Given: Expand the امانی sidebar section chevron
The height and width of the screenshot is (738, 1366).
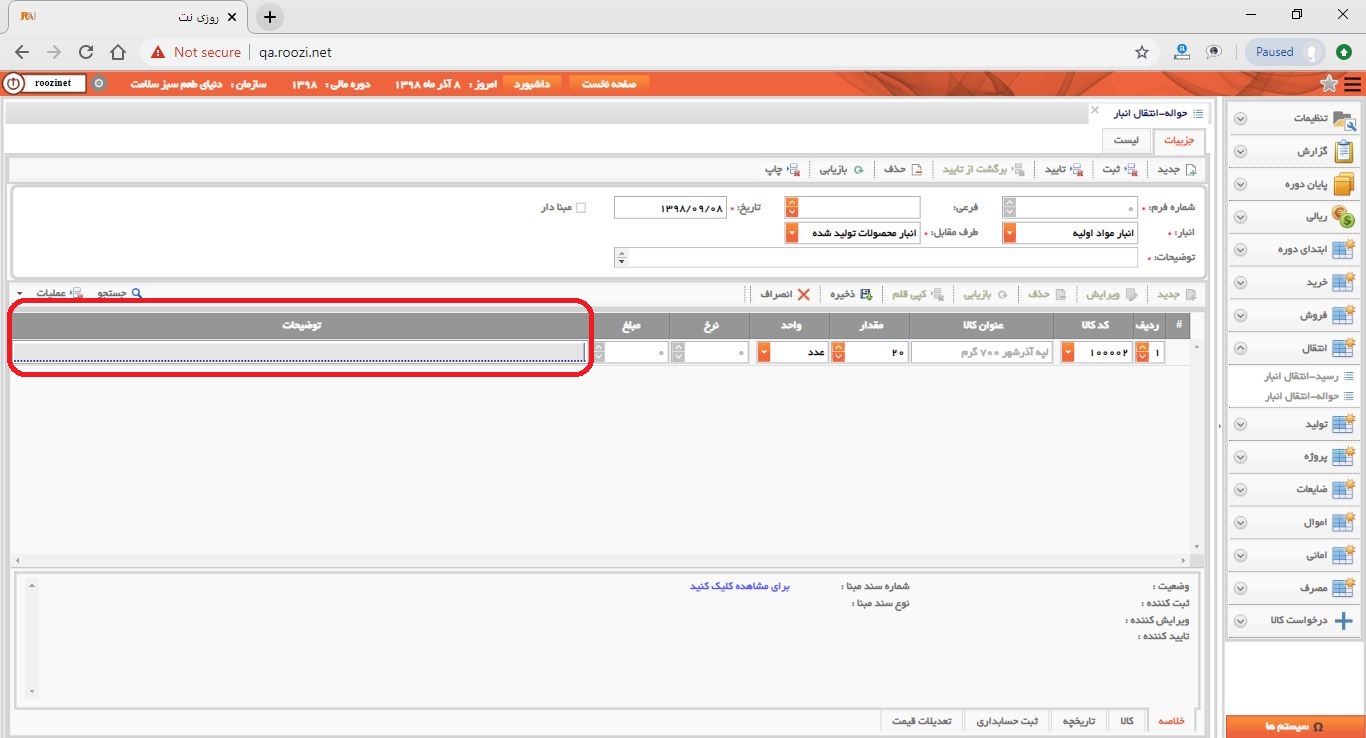Looking at the screenshot, I should pos(1240,555).
